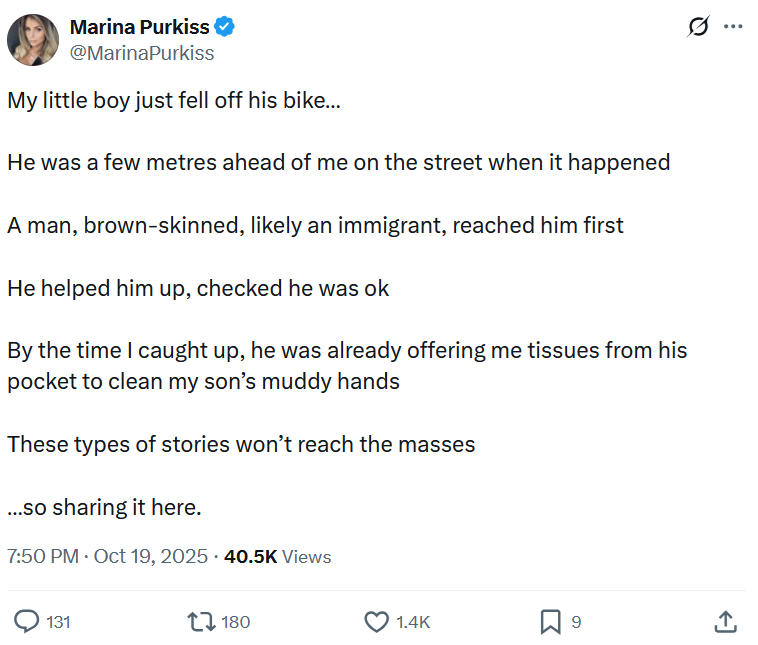Open Marina Purkiss profile picture

coord(33,40)
